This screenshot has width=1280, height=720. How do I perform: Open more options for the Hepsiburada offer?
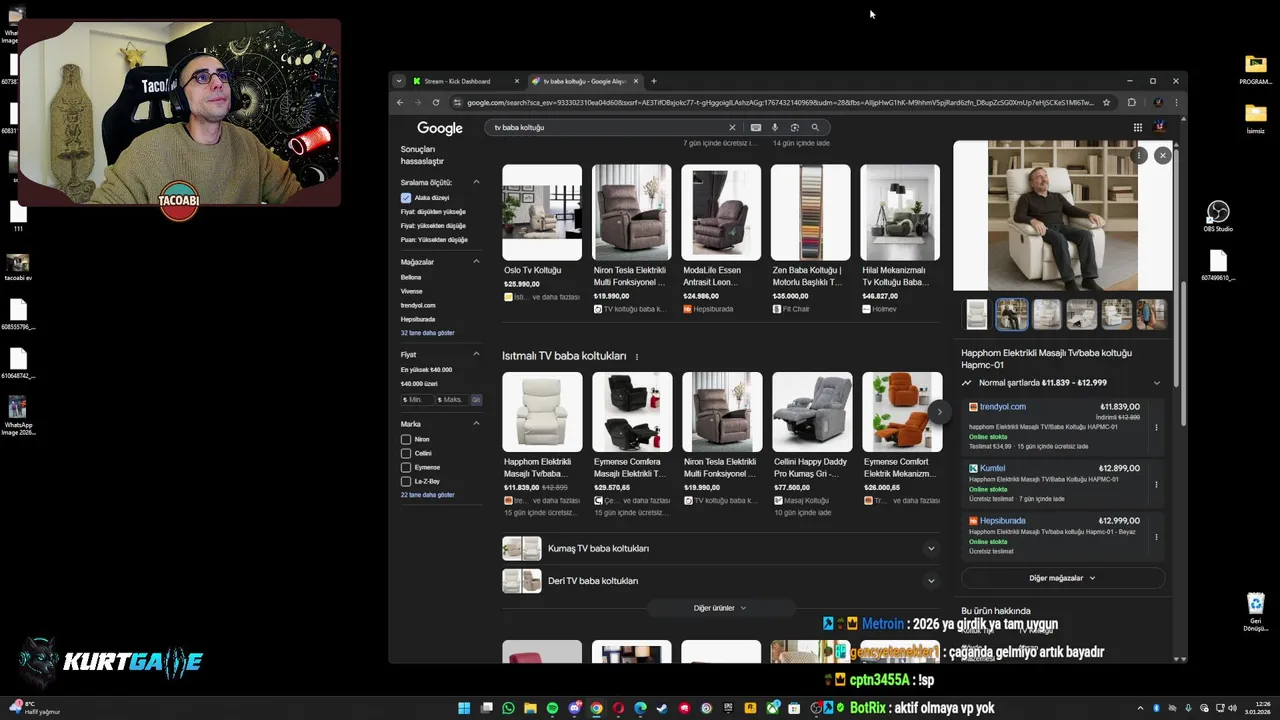1157,536
